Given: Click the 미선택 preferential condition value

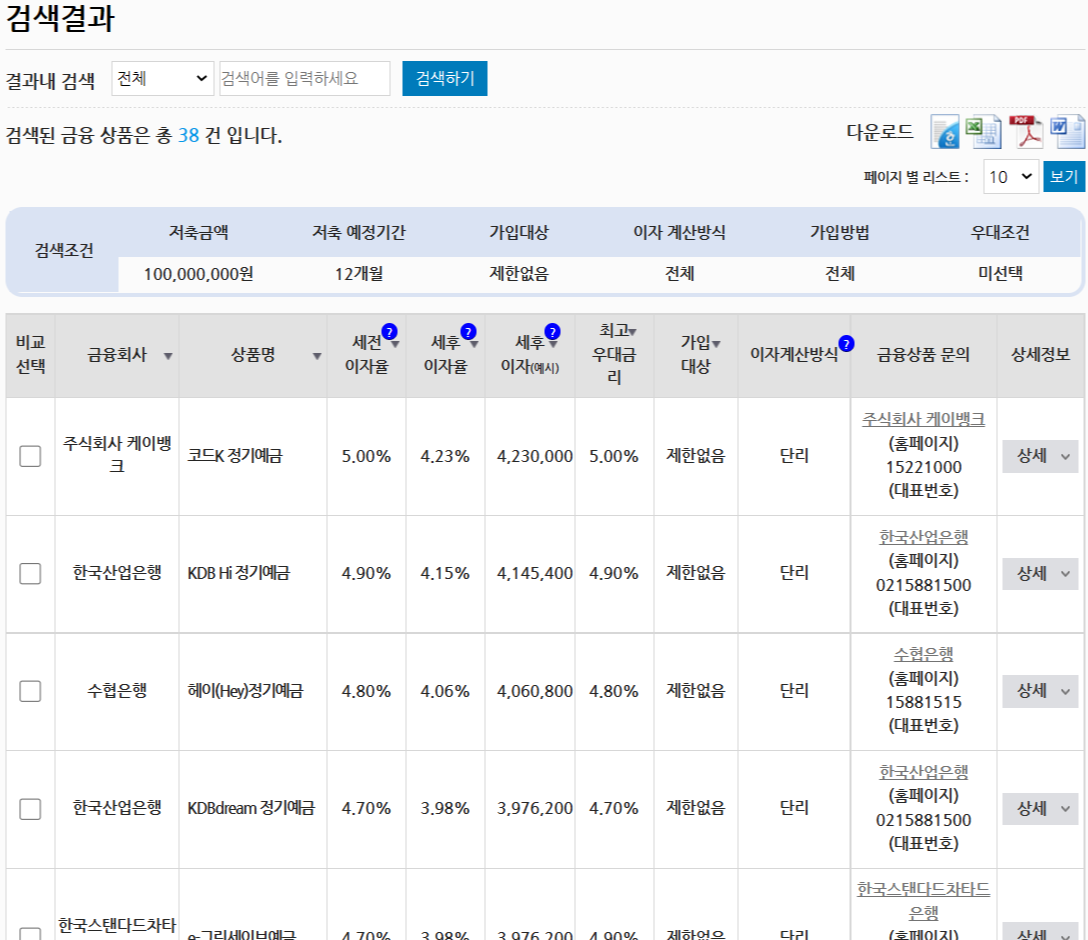Looking at the screenshot, I should pyautogui.click(x=1000, y=274).
